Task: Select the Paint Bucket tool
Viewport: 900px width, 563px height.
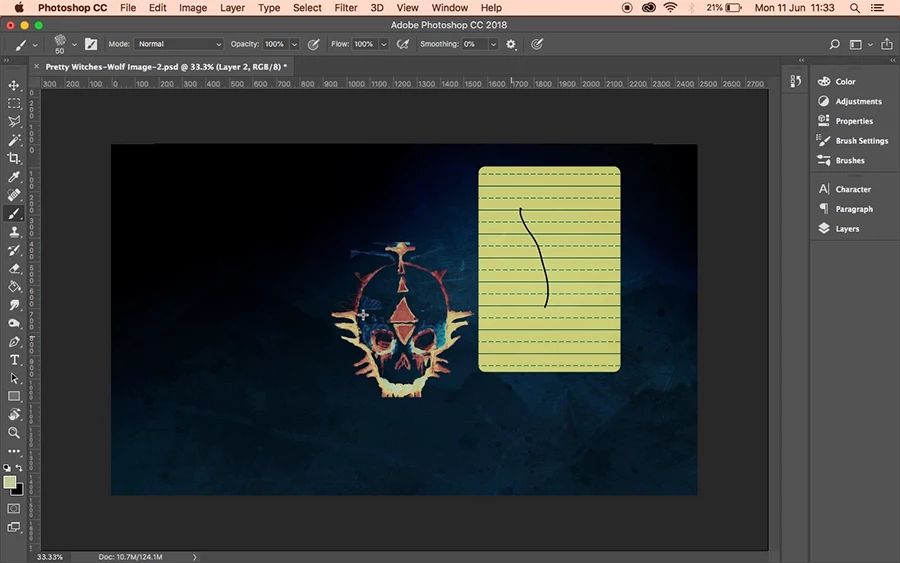Action: (14, 287)
